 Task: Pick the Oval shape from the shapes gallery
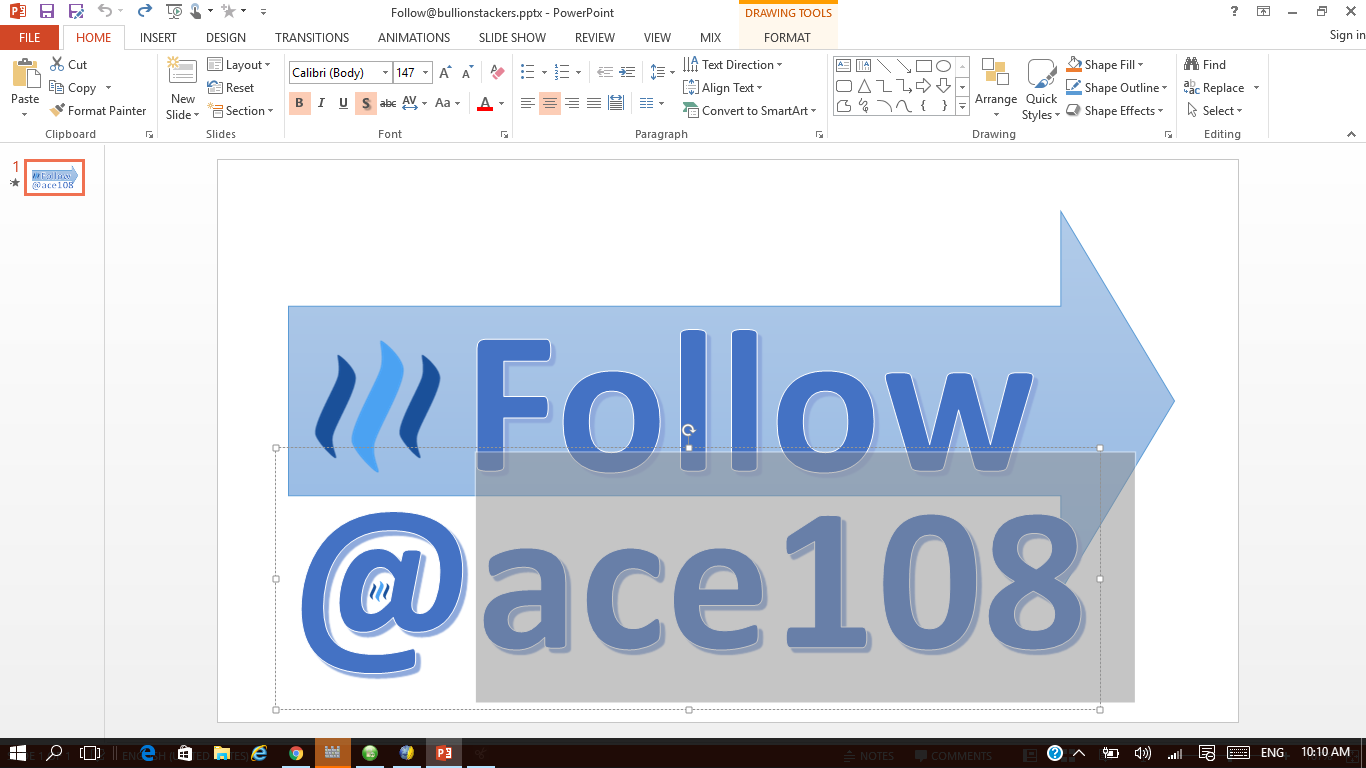943,66
